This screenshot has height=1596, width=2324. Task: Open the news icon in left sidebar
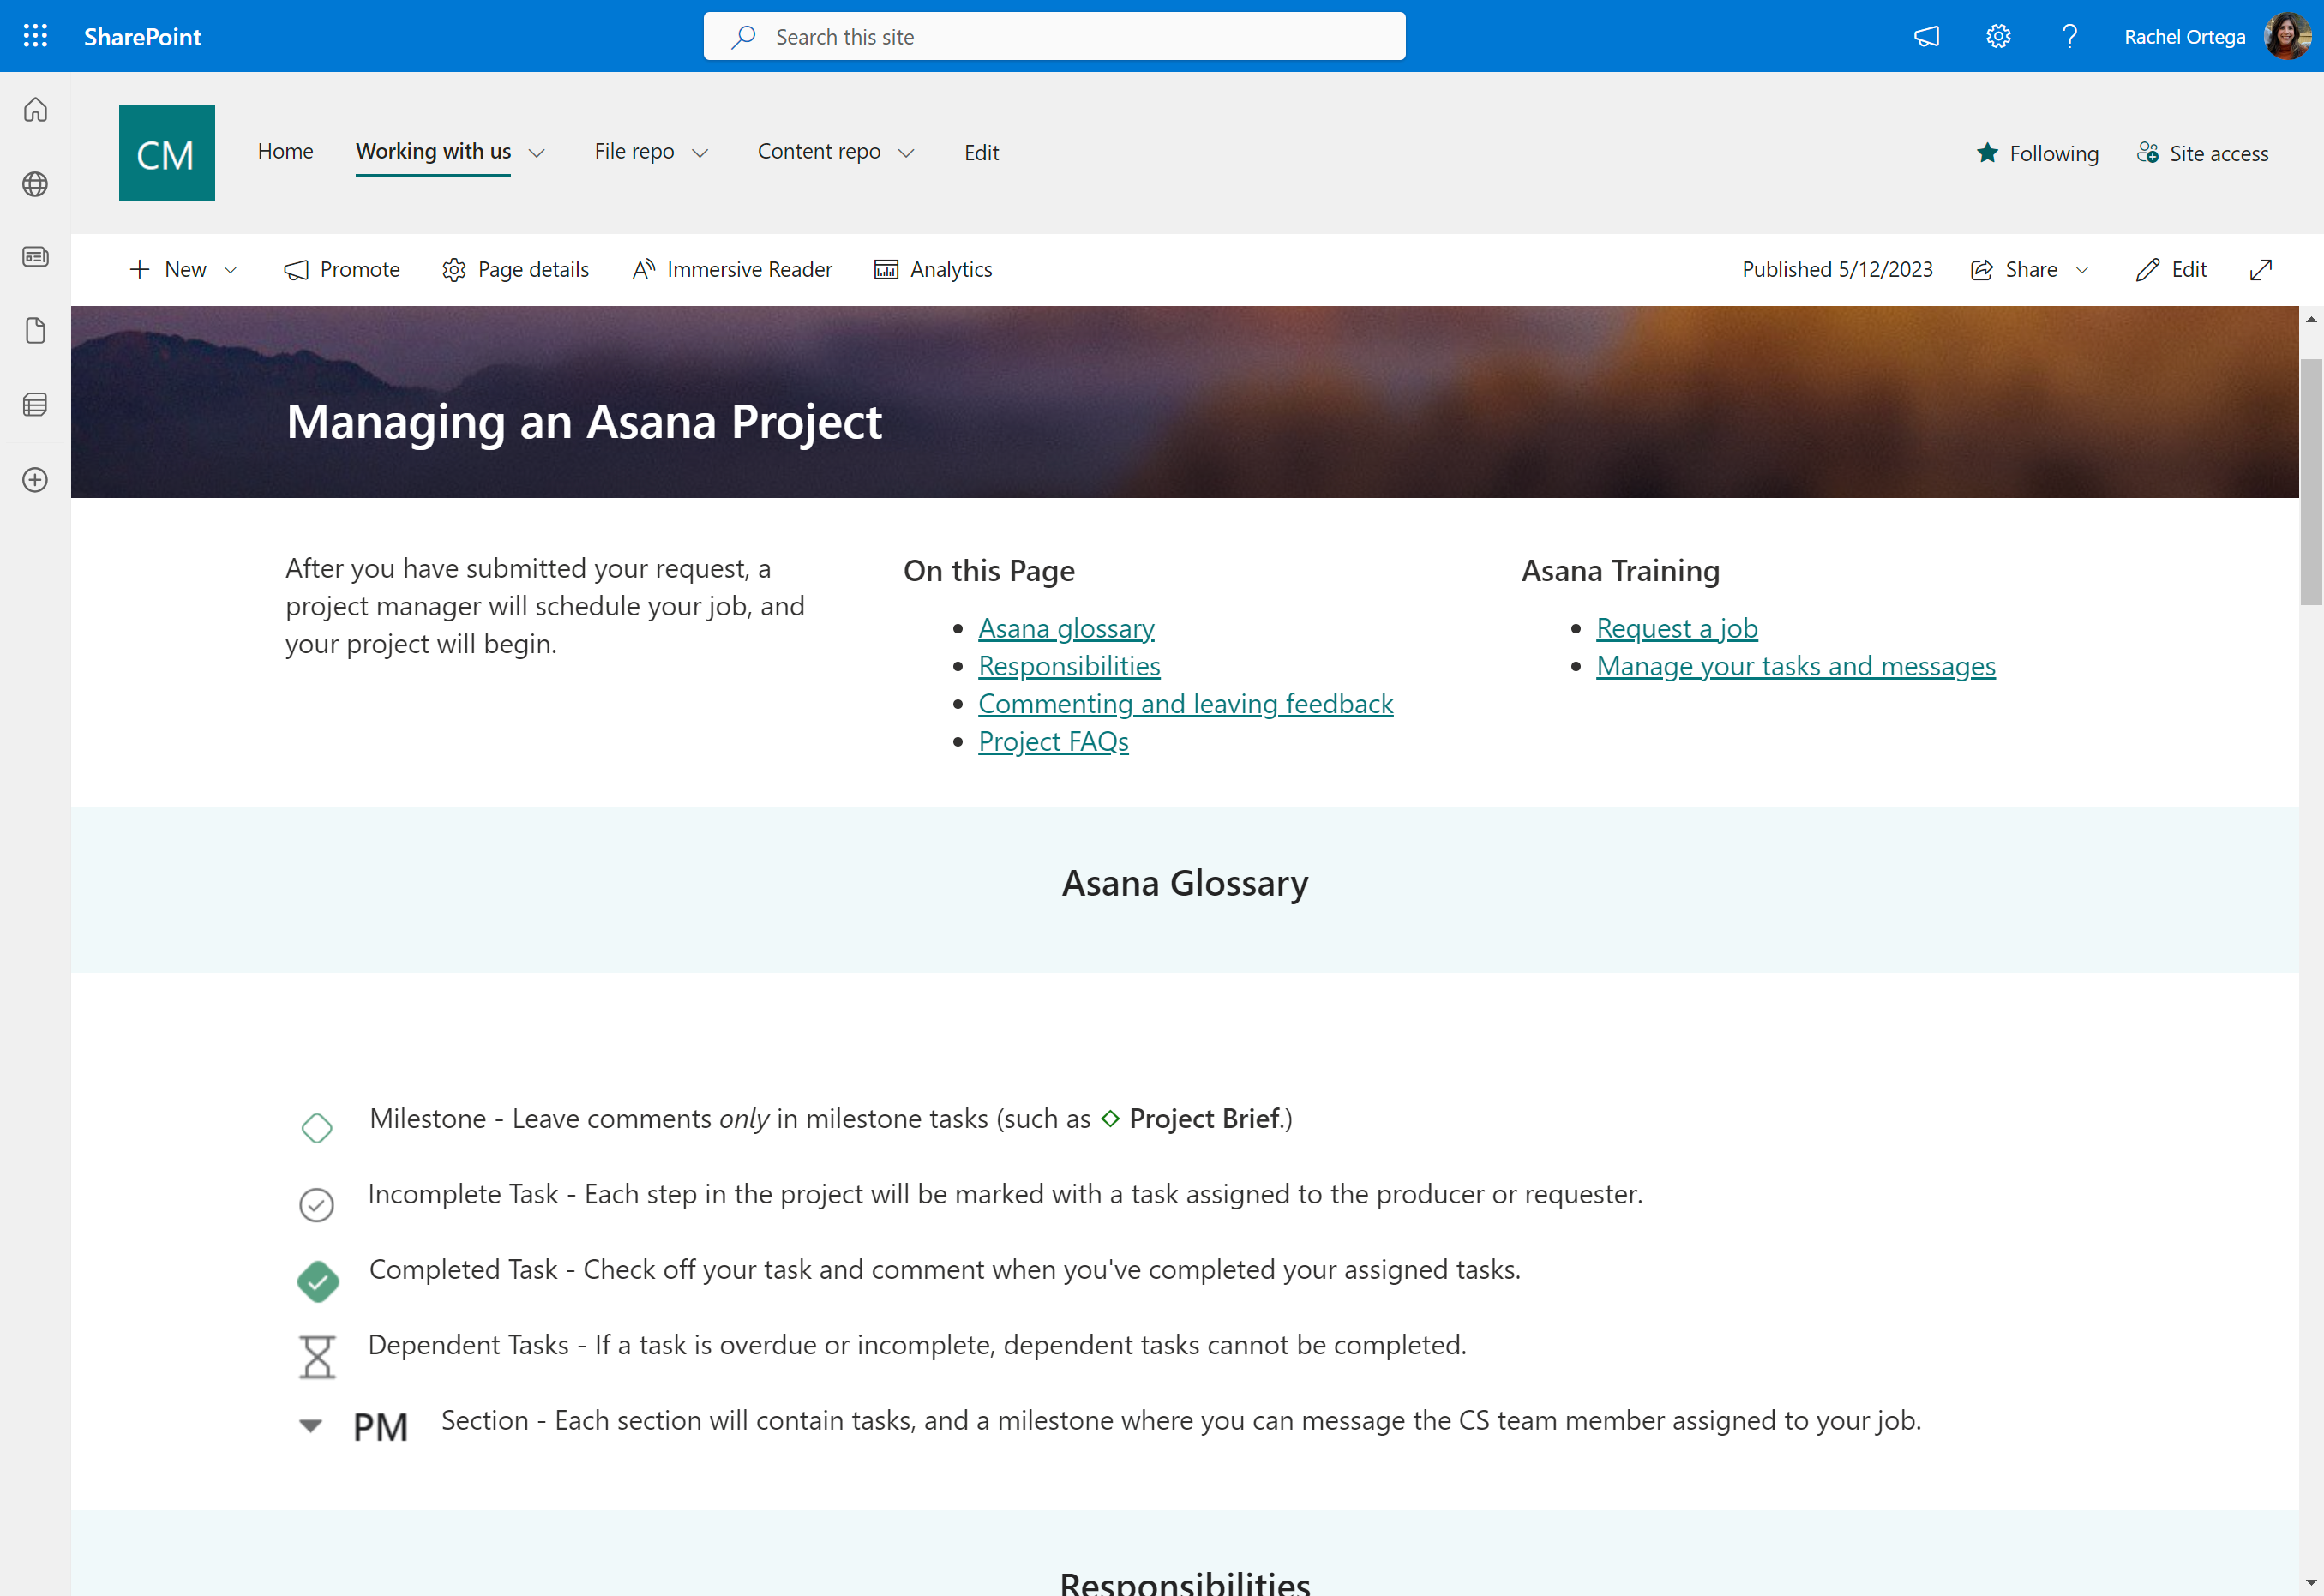click(35, 257)
